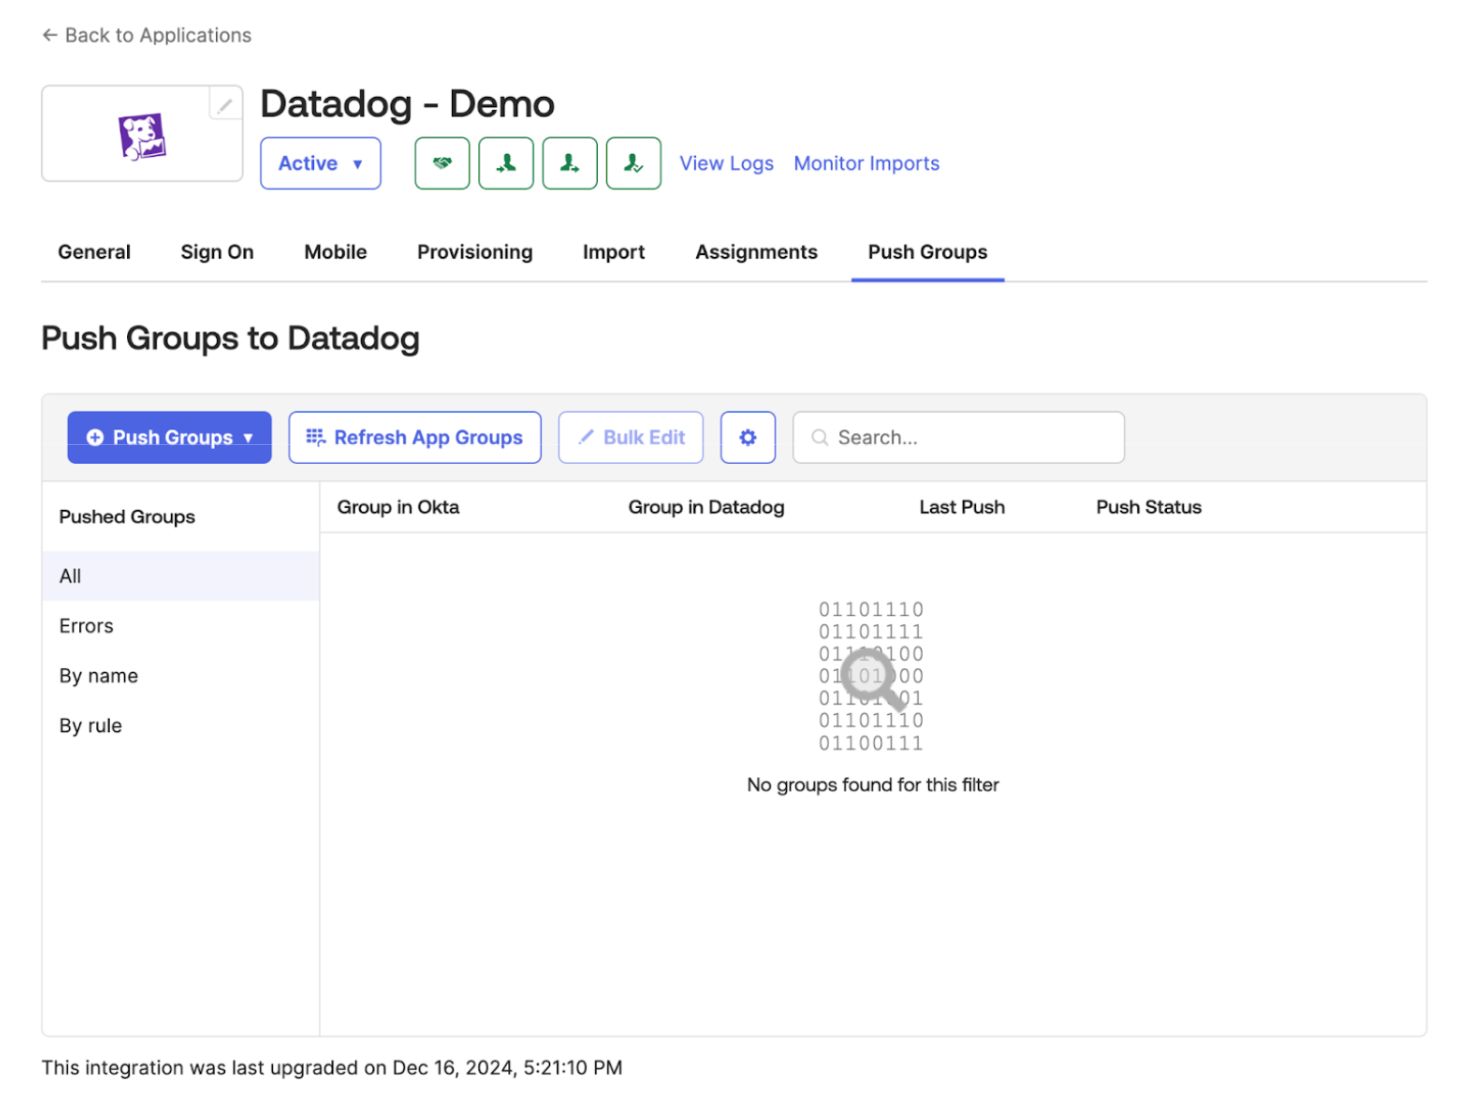Click the No groups found message
Image resolution: width=1463 pixels, height=1108 pixels.
[x=873, y=785]
